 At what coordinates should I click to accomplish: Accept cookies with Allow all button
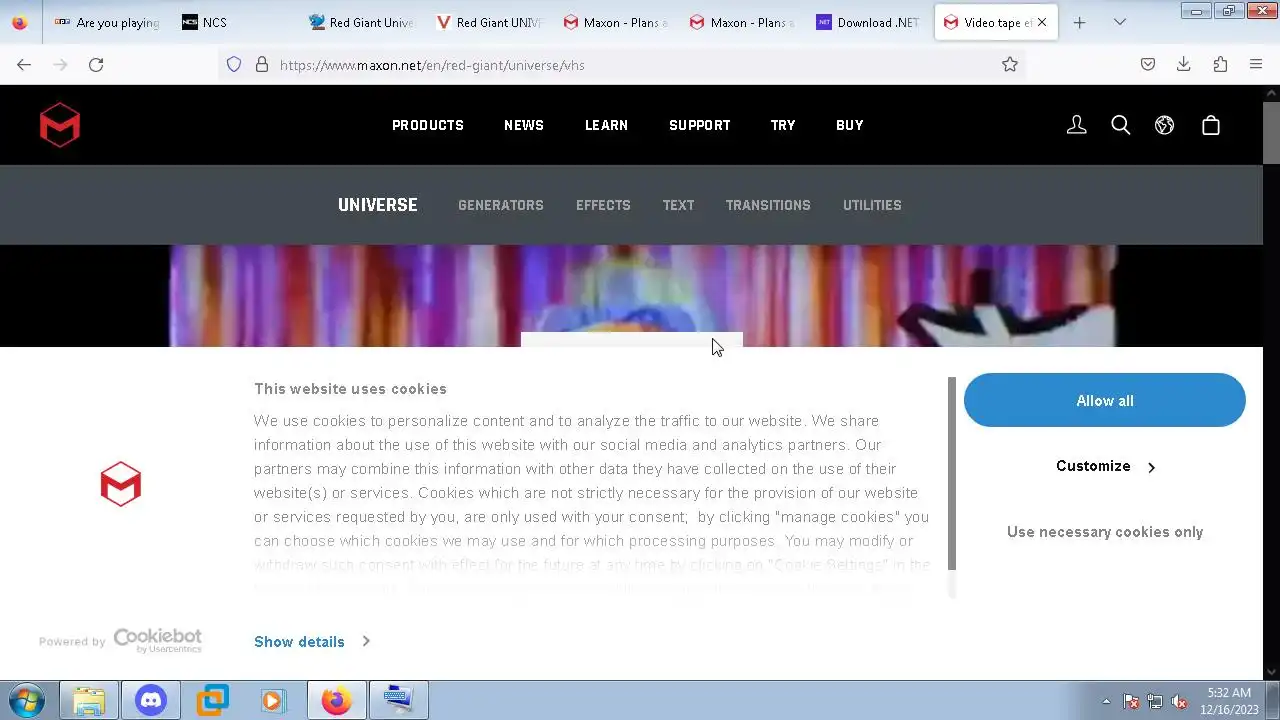[1105, 400]
